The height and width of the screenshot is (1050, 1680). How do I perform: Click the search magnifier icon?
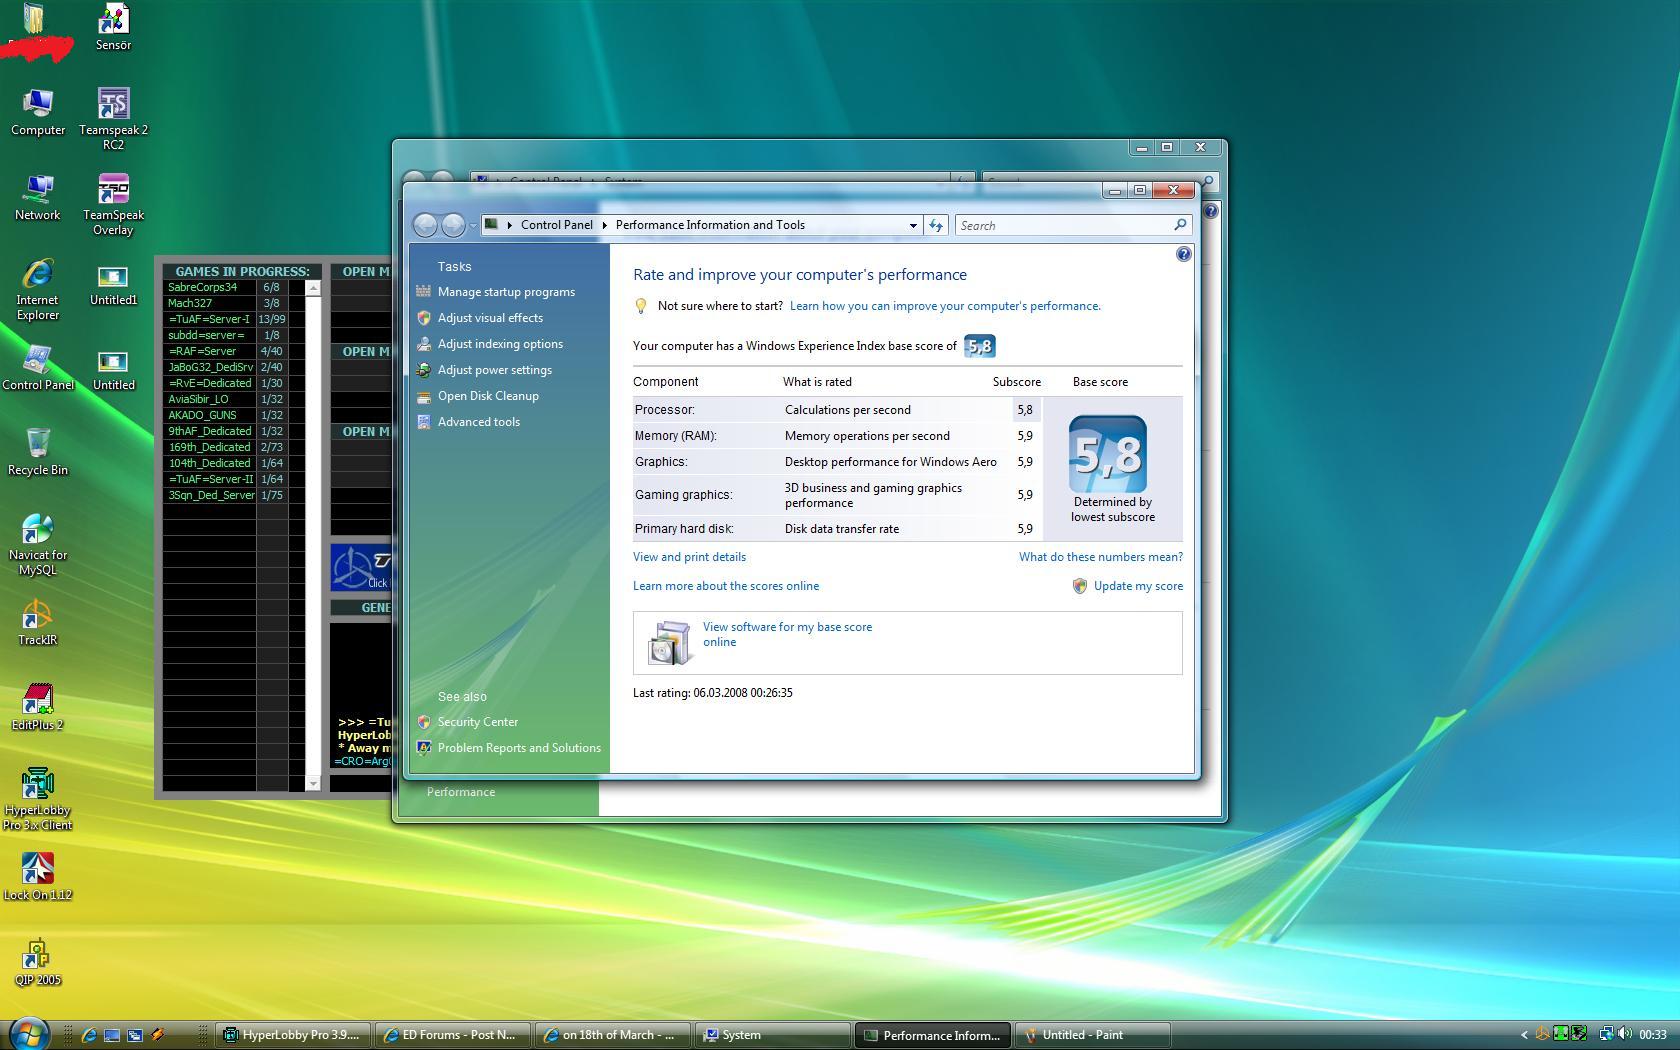coord(1180,225)
